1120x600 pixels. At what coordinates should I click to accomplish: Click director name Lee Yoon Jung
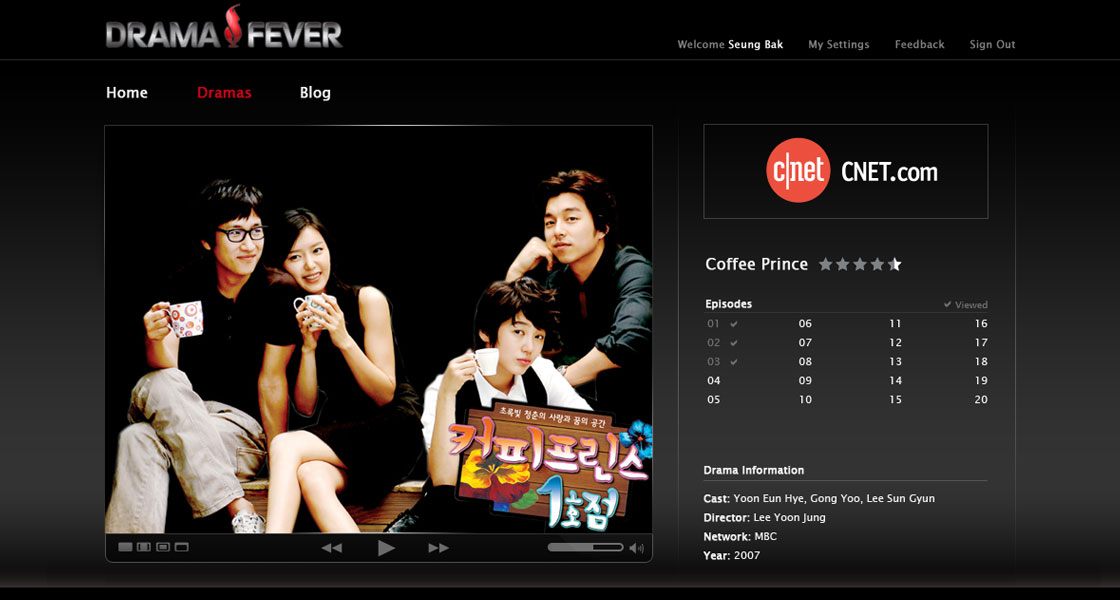point(789,518)
